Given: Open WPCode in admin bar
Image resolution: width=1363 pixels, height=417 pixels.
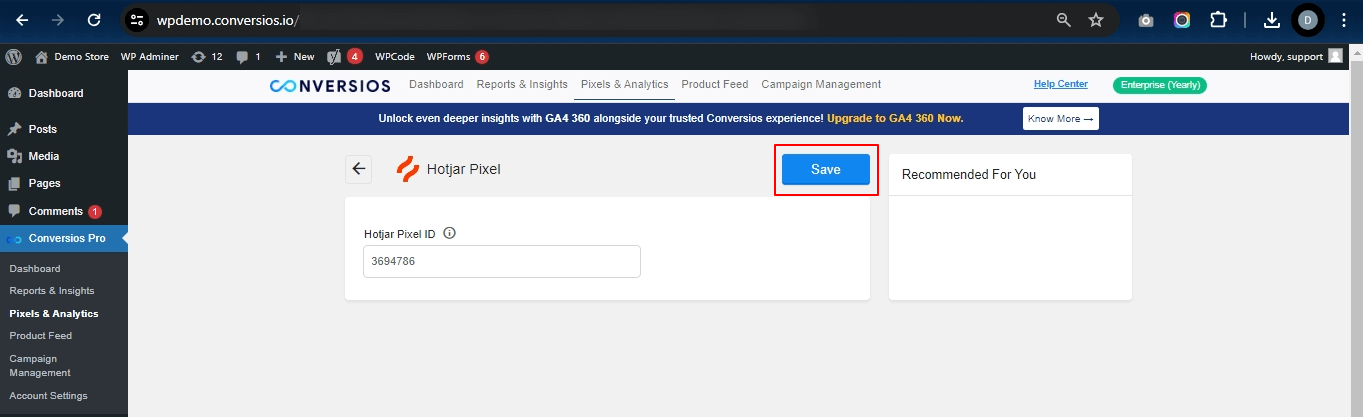Looking at the screenshot, I should pyautogui.click(x=395, y=57).
